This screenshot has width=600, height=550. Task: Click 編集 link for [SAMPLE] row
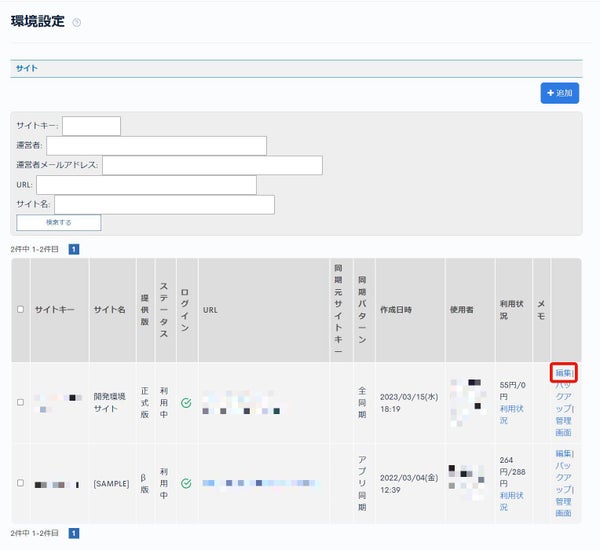[563, 454]
